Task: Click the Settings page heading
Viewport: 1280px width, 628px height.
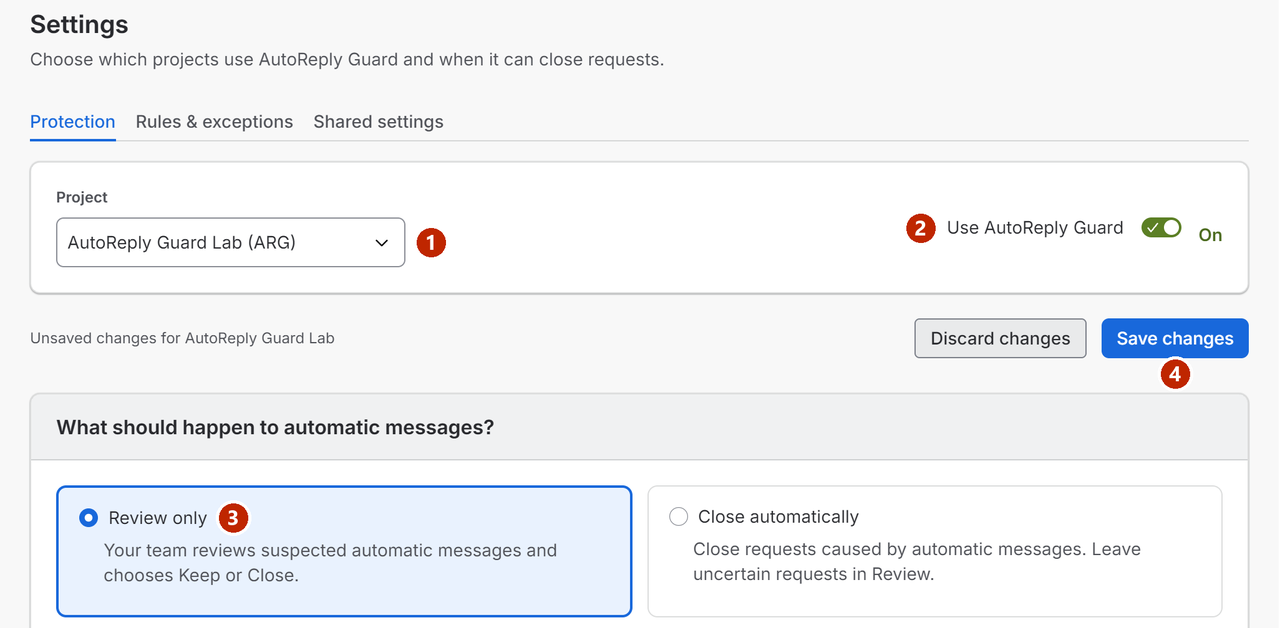Action: click(x=79, y=24)
